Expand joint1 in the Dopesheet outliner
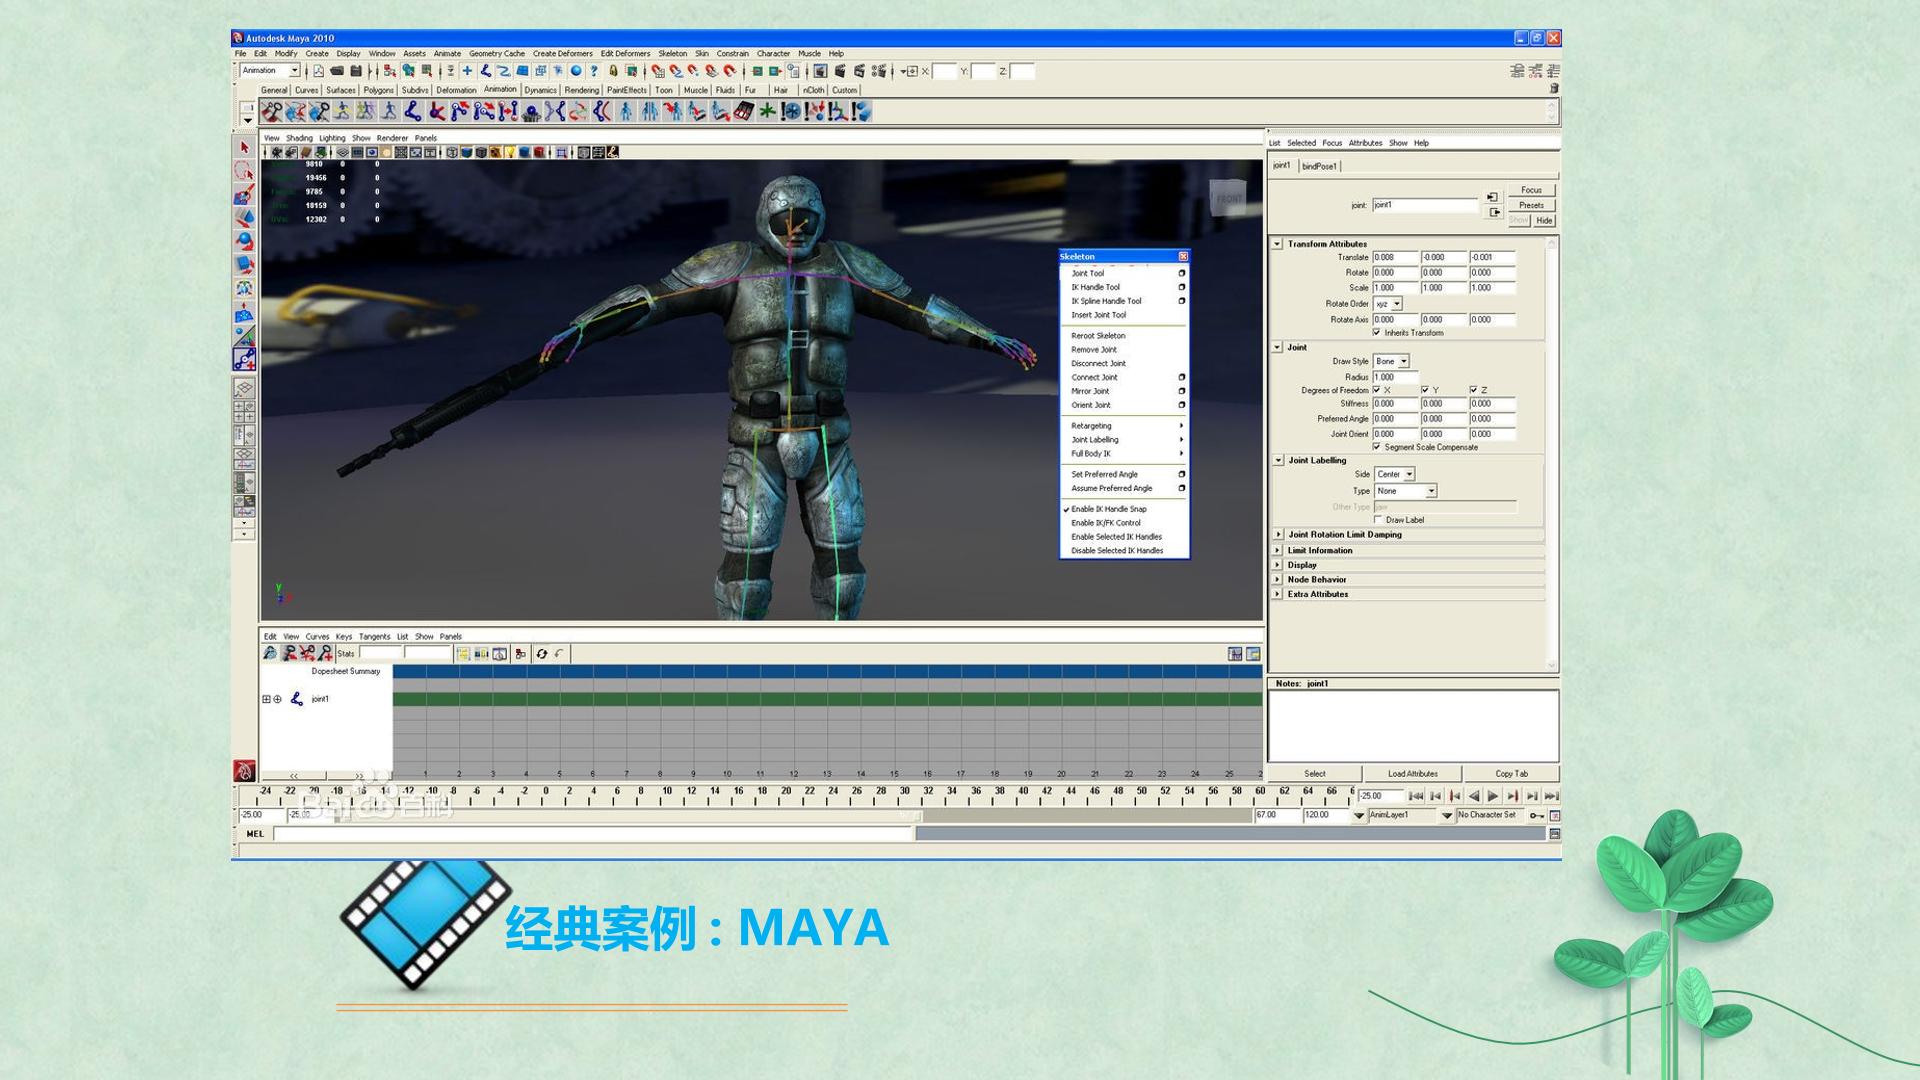This screenshot has height=1080, width=1920. tap(266, 699)
